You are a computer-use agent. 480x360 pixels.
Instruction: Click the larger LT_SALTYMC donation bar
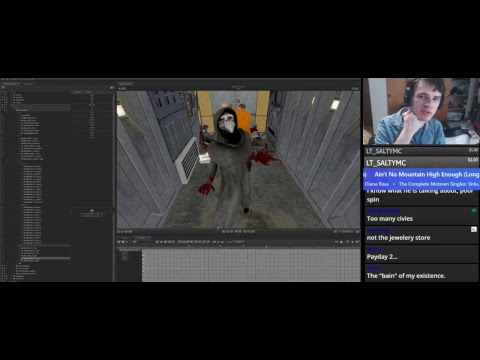coord(421,163)
